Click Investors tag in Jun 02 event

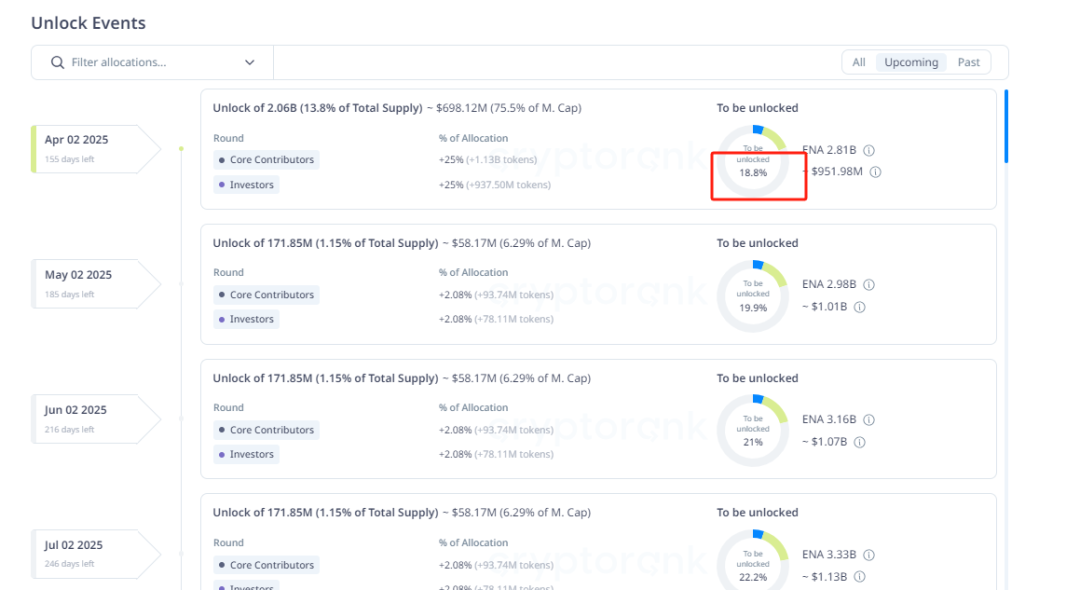click(x=246, y=454)
